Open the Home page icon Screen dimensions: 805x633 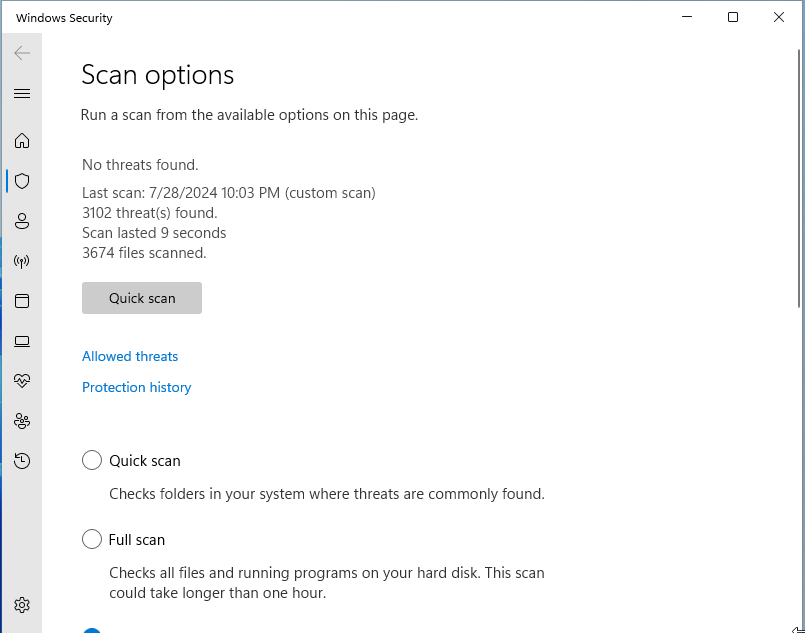[x=22, y=141]
